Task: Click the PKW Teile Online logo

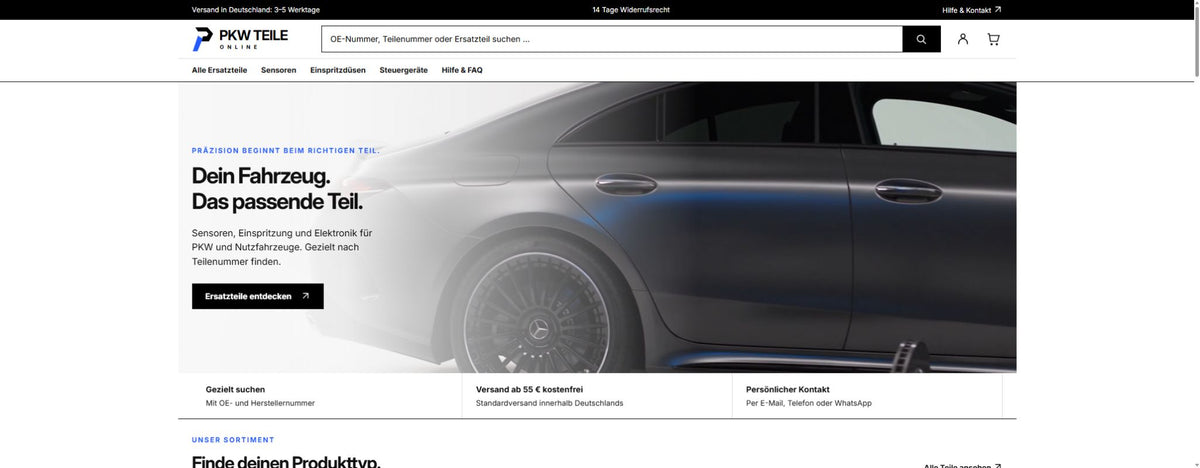Action: tap(241, 39)
